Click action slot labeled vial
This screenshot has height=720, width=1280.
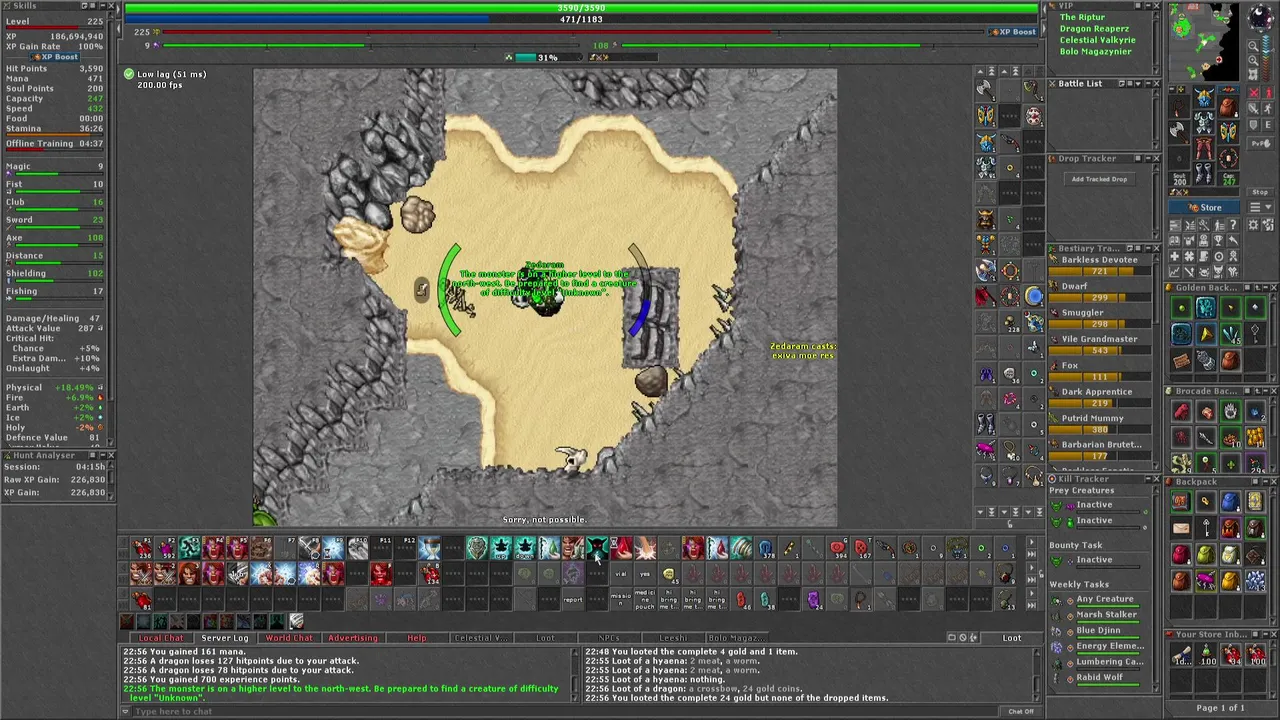(620, 572)
